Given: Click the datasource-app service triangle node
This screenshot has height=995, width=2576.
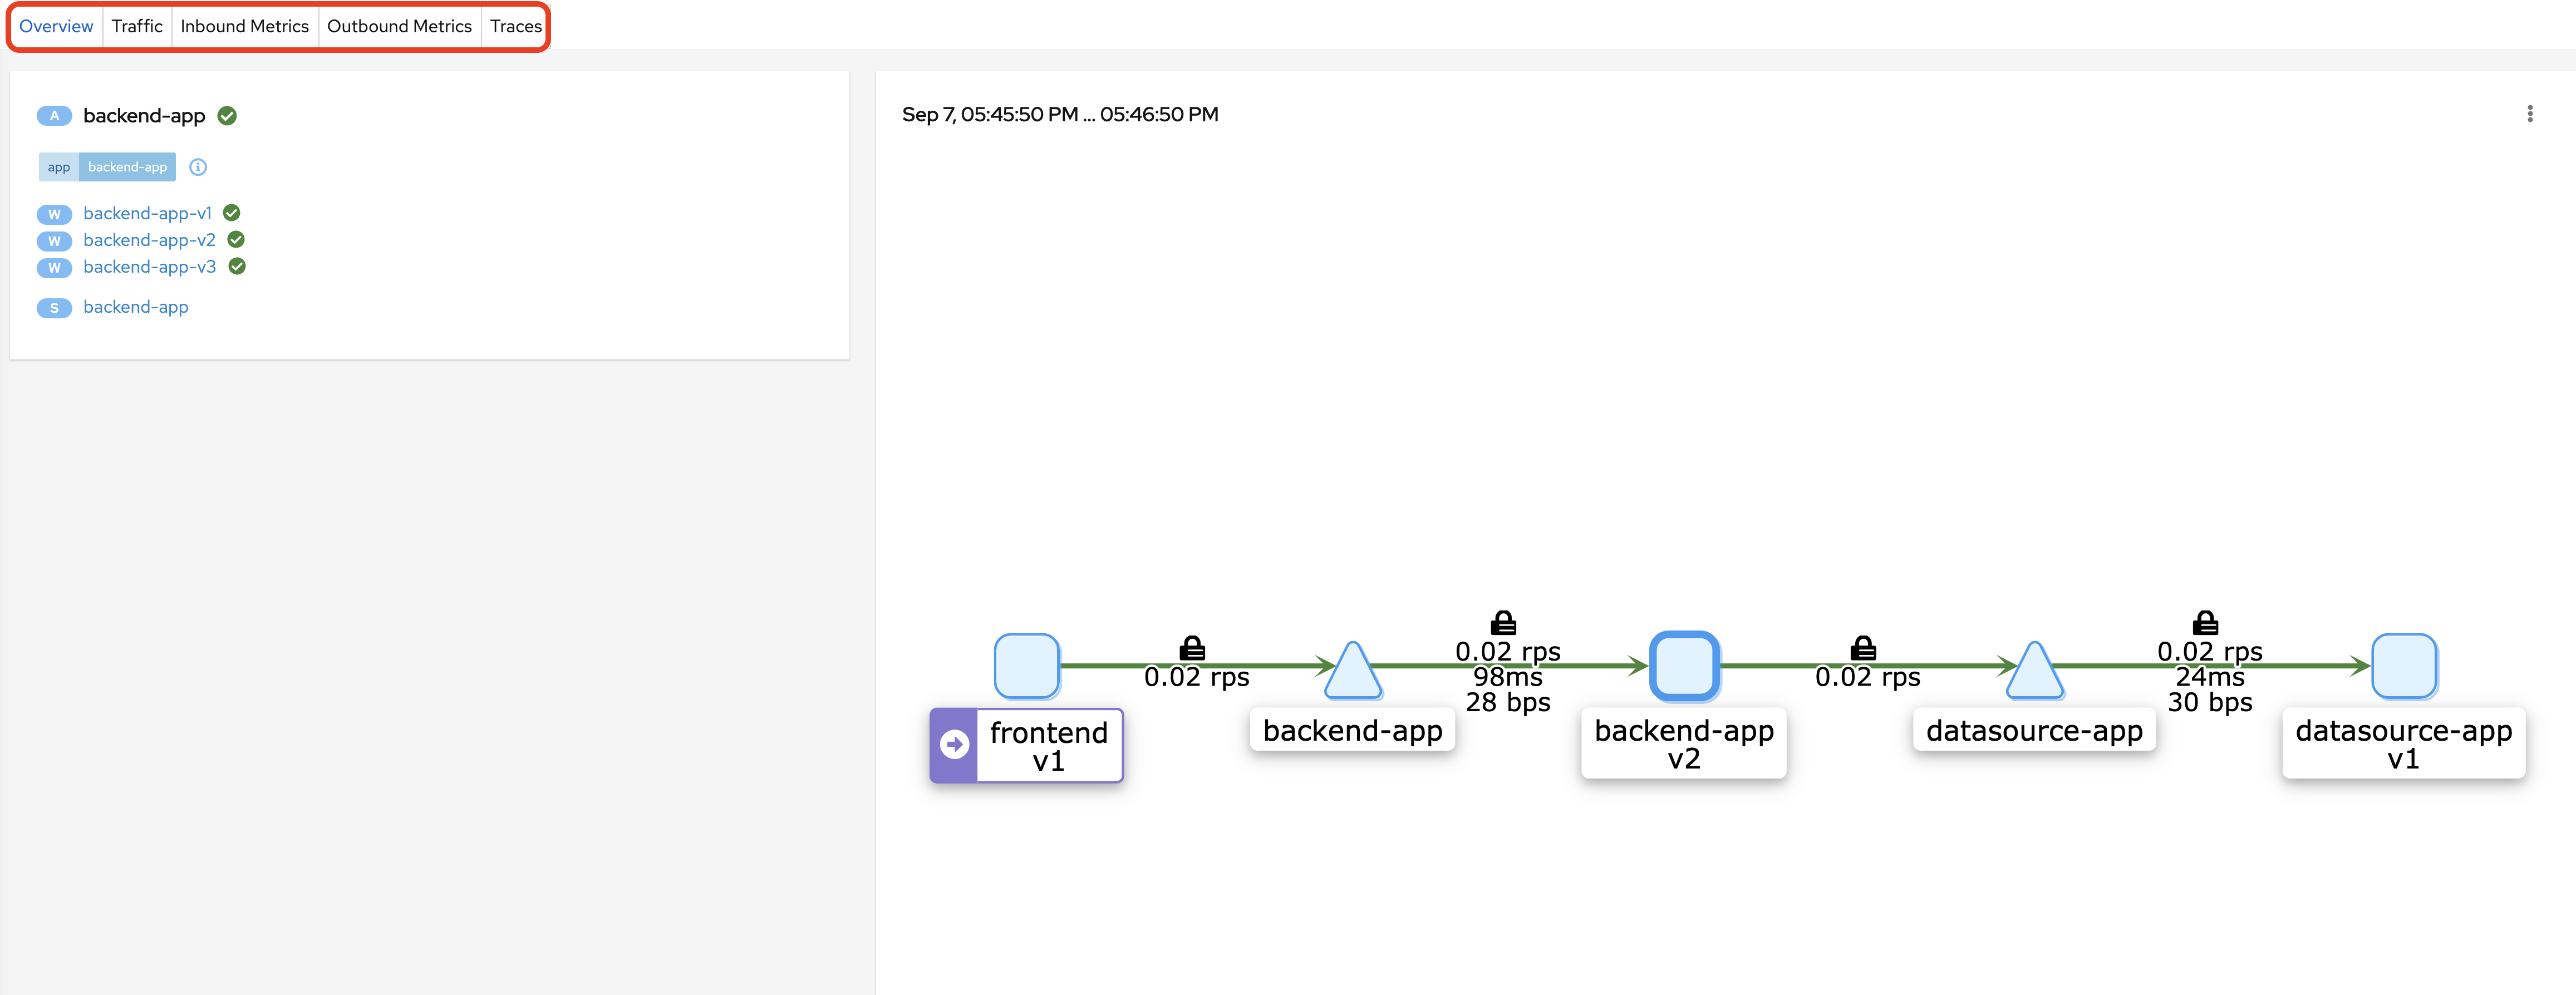Looking at the screenshot, I should pyautogui.click(x=2034, y=675).
